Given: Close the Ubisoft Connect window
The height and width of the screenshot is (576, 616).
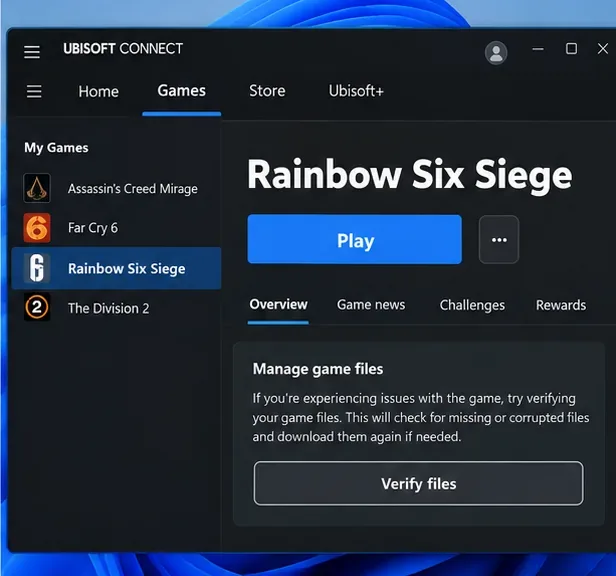Looking at the screenshot, I should (603, 49).
